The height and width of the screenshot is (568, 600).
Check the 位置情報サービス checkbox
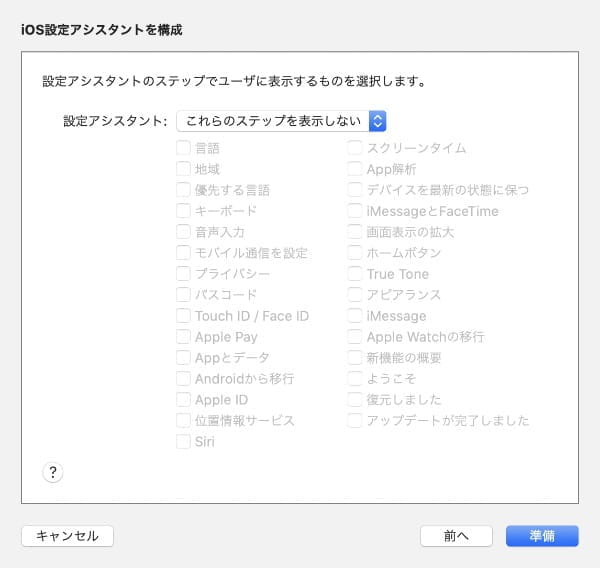coord(183,421)
